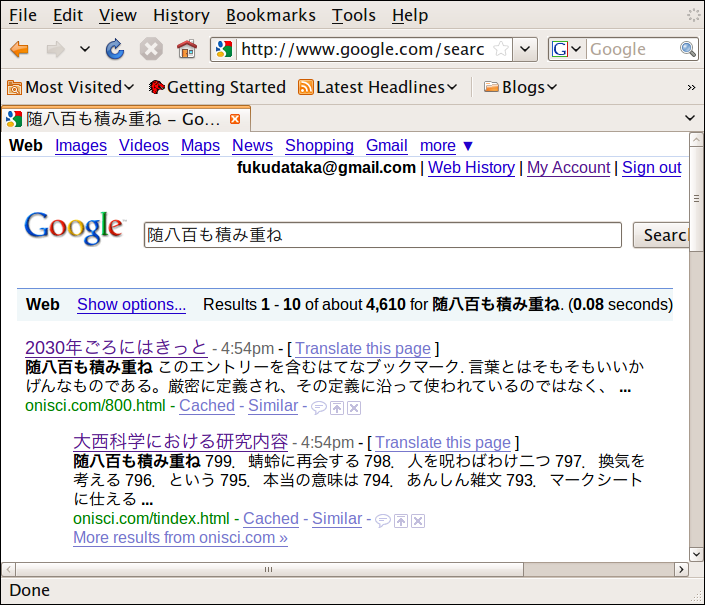Click the Show options... link

pos(131,305)
